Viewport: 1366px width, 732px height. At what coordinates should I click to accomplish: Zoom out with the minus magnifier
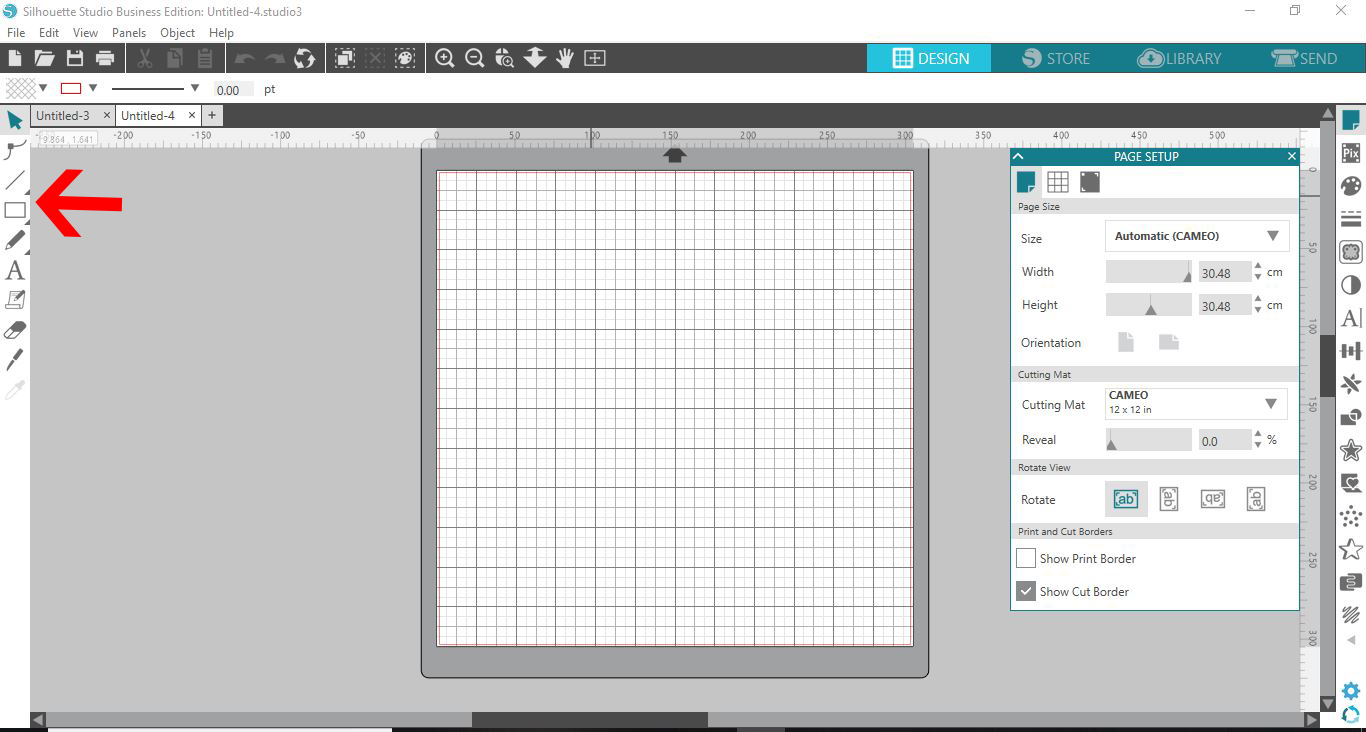(x=475, y=58)
